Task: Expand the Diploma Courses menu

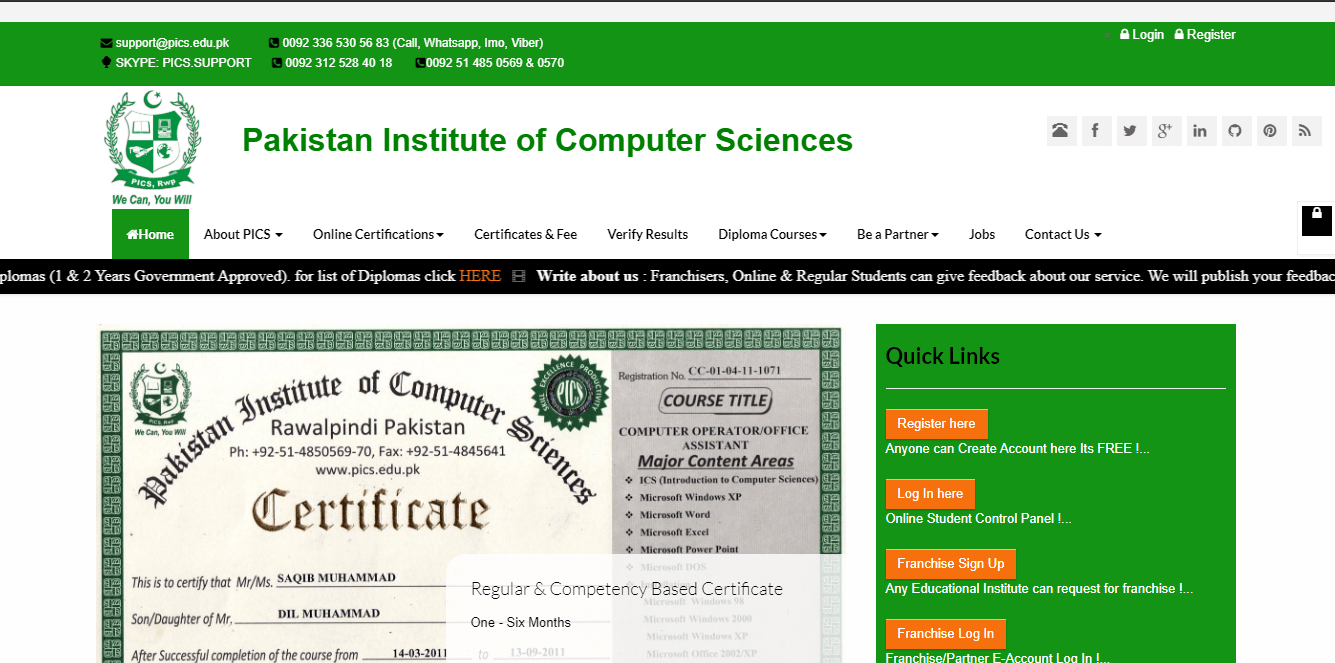Action: click(771, 234)
